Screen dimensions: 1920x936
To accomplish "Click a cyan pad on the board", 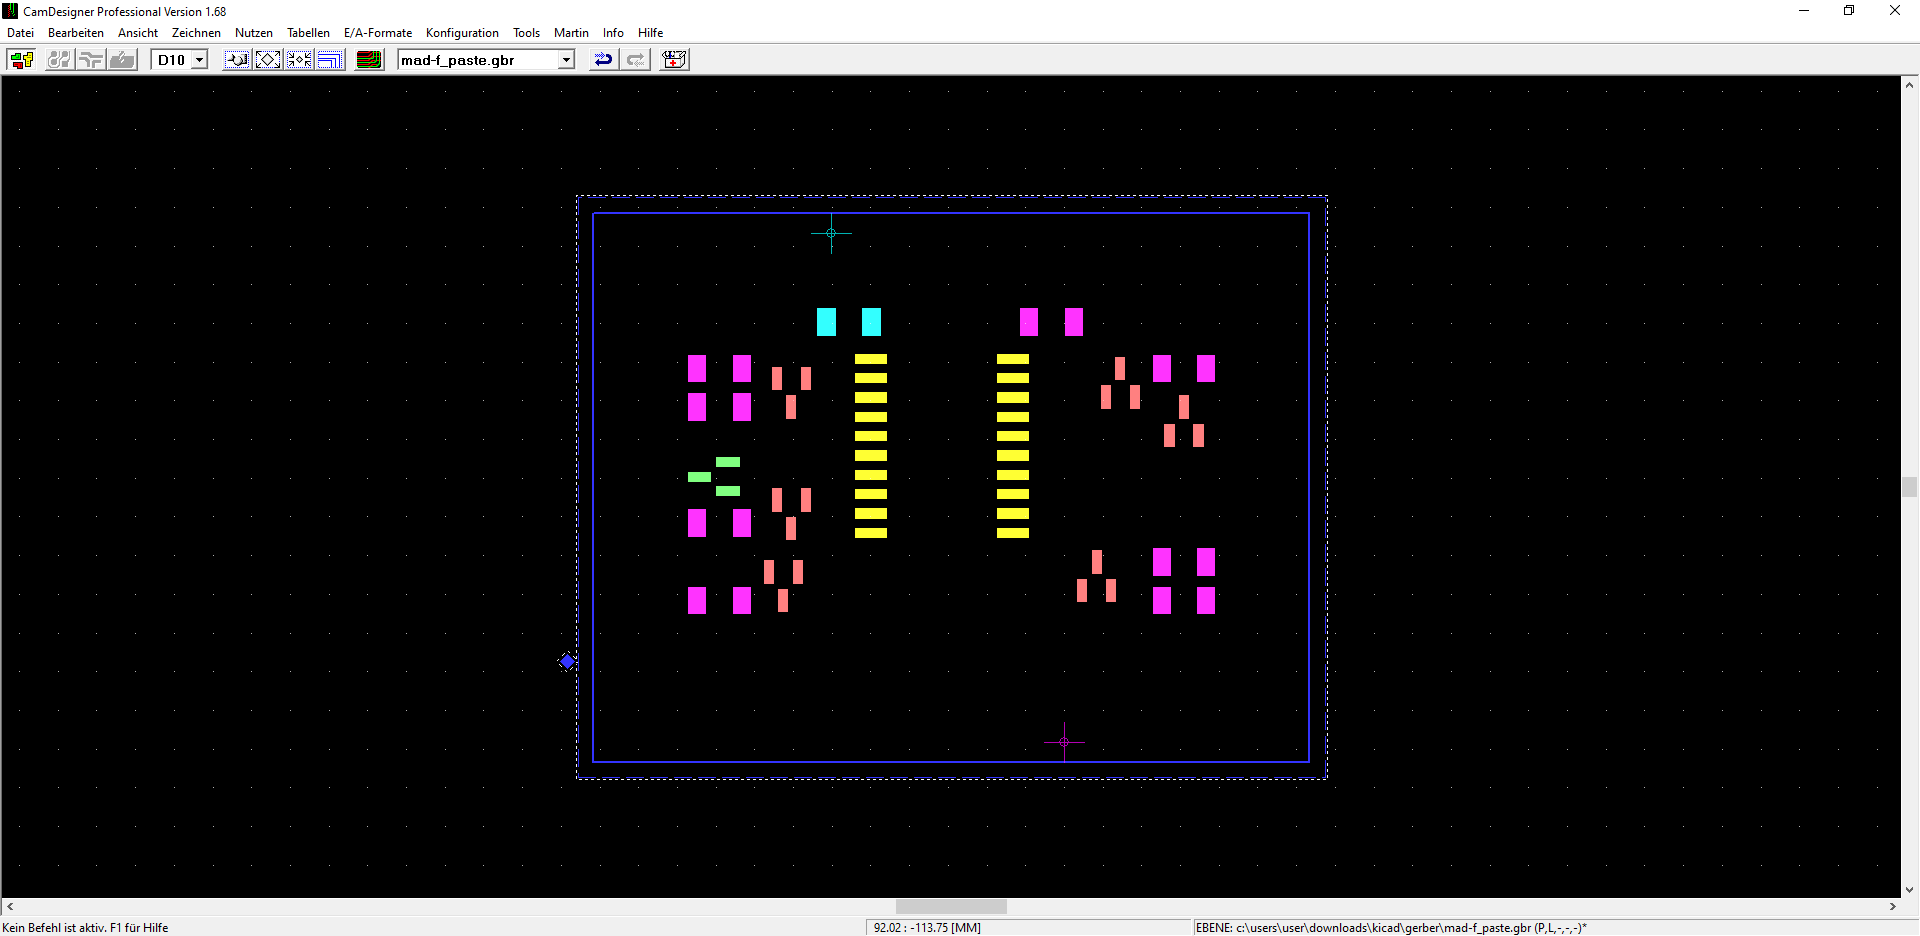I will tap(826, 322).
